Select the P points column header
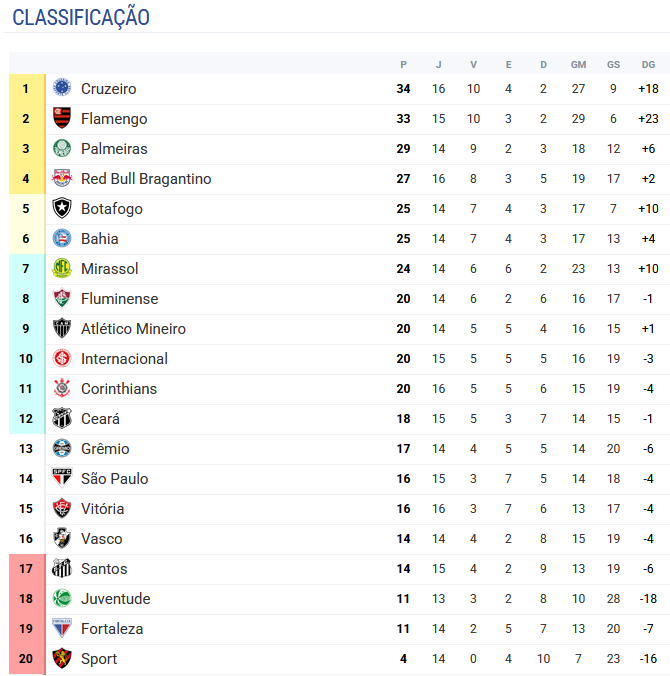The height and width of the screenshot is (676, 670). (x=403, y=65)
